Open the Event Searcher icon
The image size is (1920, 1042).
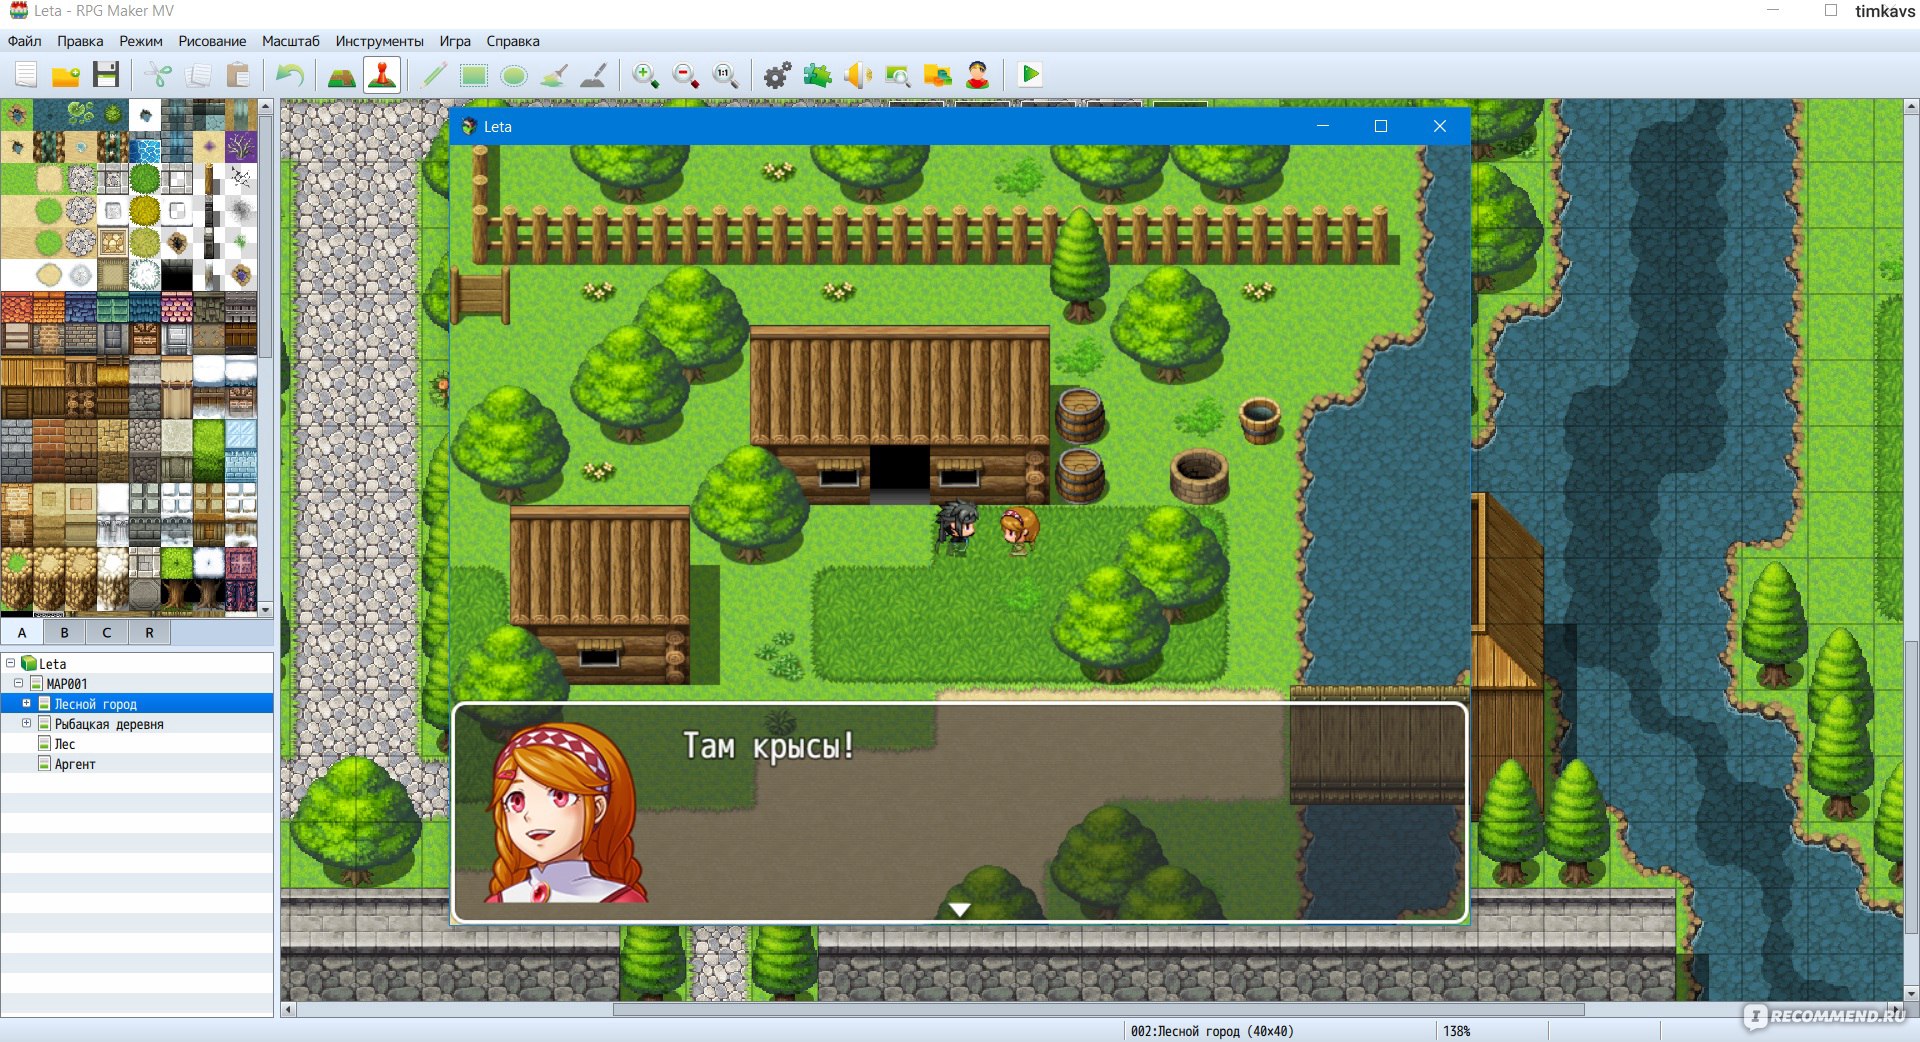(x=898, y=75)
